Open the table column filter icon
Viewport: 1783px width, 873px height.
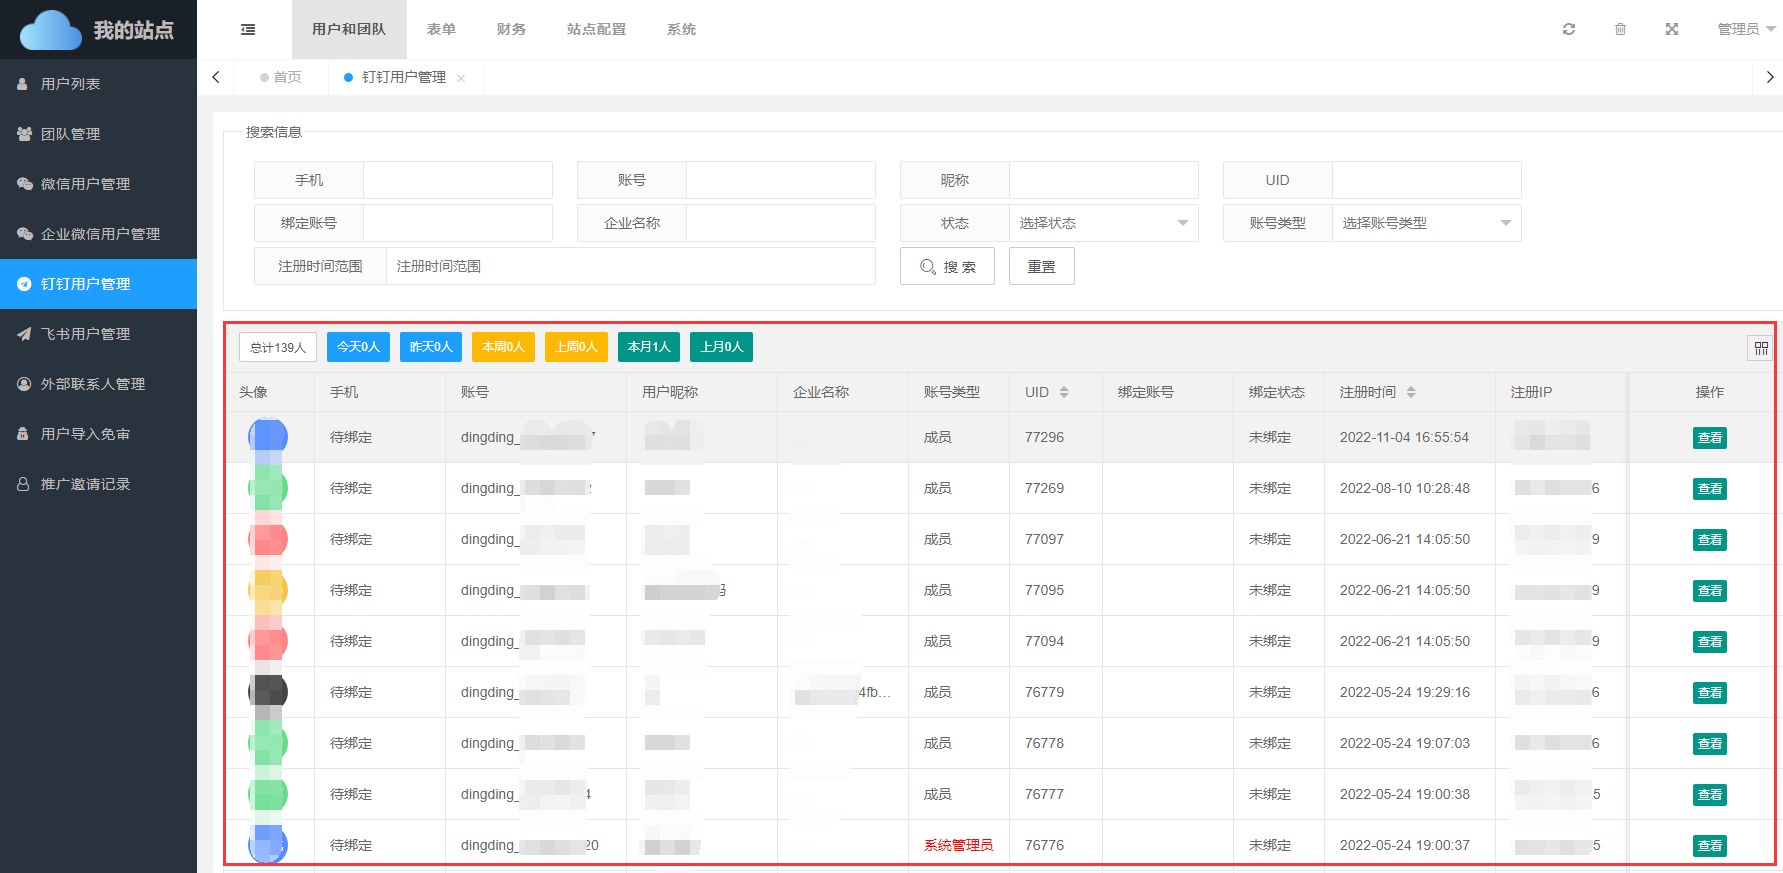coord(1761,348)
